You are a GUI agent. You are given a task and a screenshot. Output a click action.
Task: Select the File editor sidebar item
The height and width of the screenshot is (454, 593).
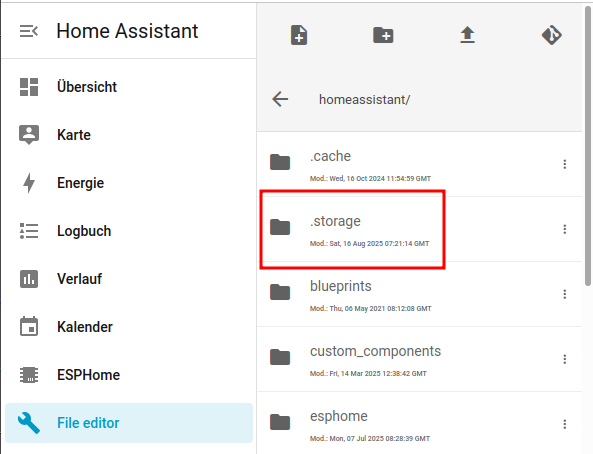[129, 423]
